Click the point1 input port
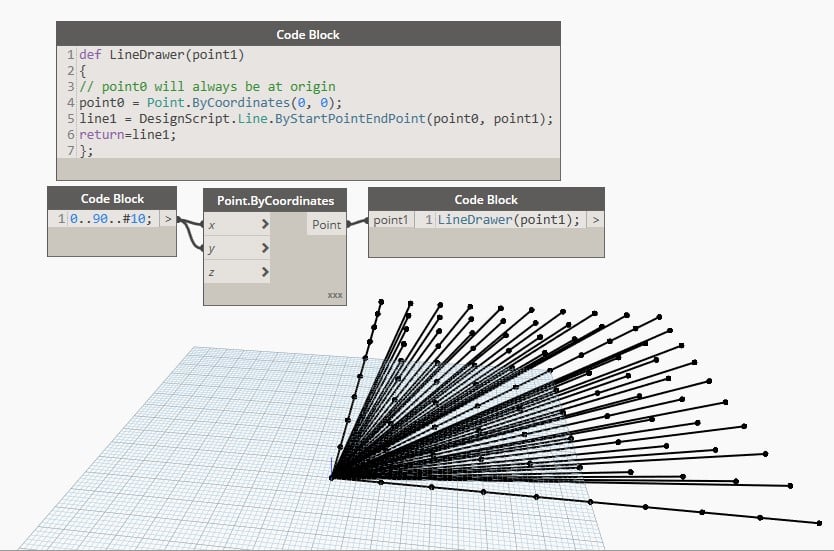834x551 pixels. coord(391,220)
